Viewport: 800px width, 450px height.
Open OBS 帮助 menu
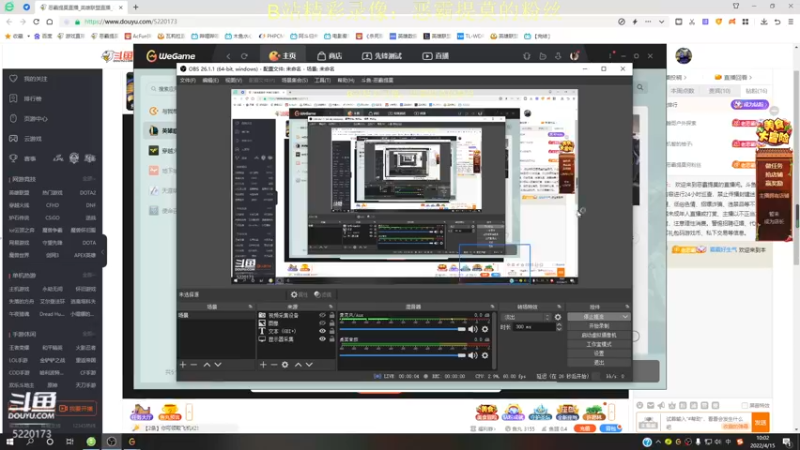pyautogui.click(x=345, y=81)
